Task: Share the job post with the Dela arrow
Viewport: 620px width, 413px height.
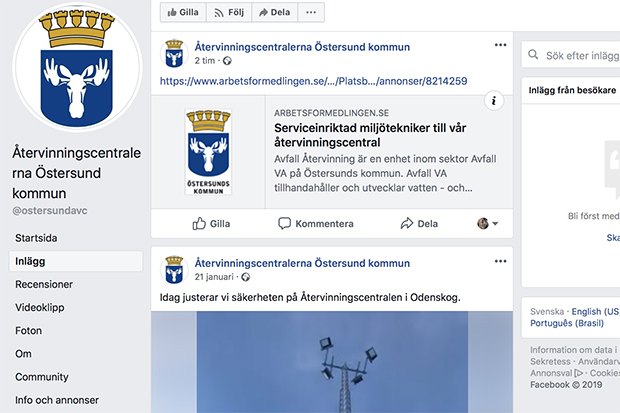Action: click(x=419, y=224)
